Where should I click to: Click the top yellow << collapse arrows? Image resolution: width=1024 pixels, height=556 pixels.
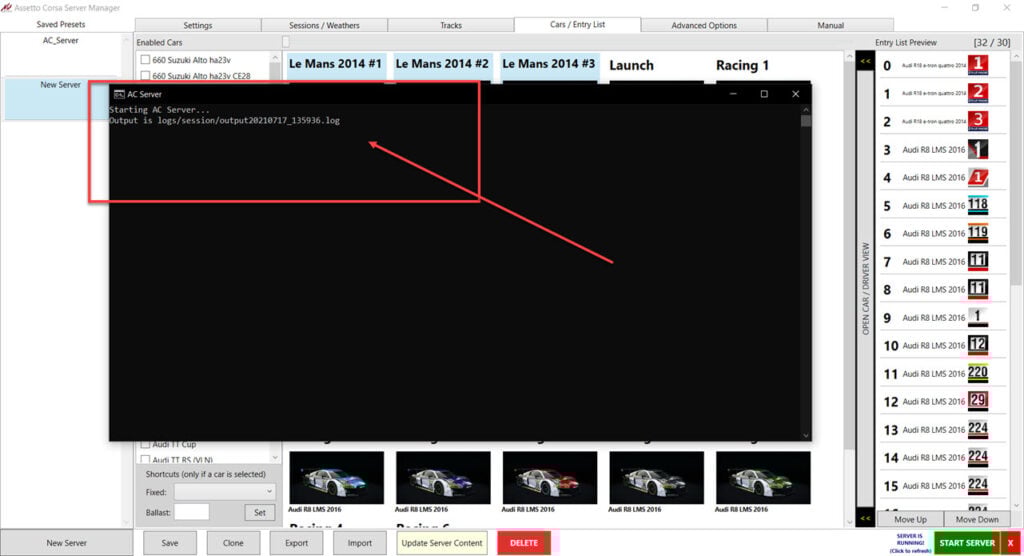click(x=865, y=61)
